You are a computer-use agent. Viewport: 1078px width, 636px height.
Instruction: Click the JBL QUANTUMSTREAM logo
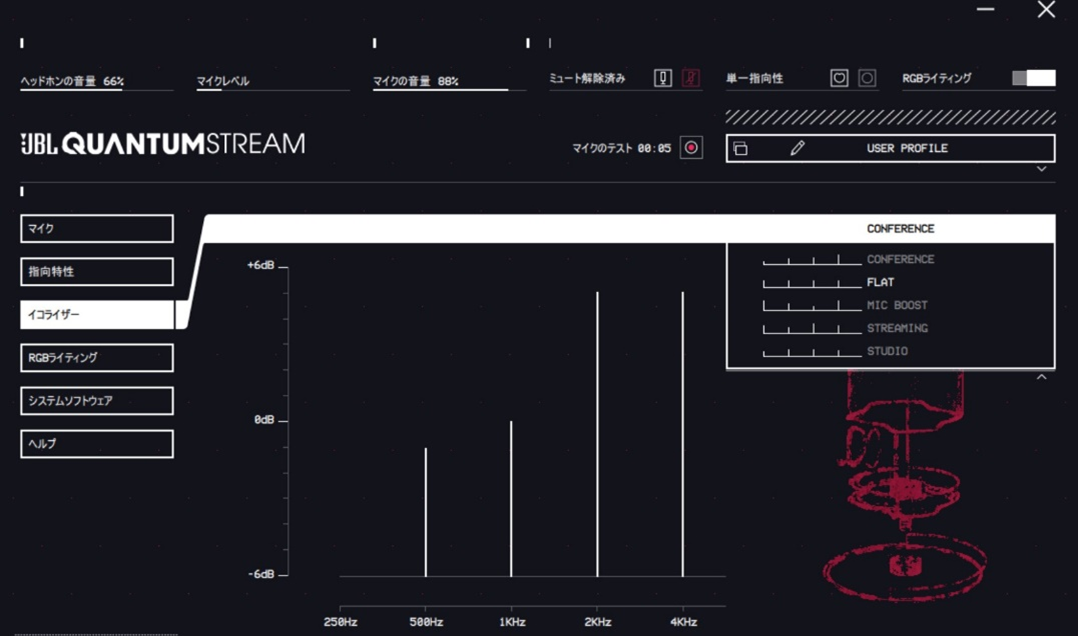pos(160,143)
